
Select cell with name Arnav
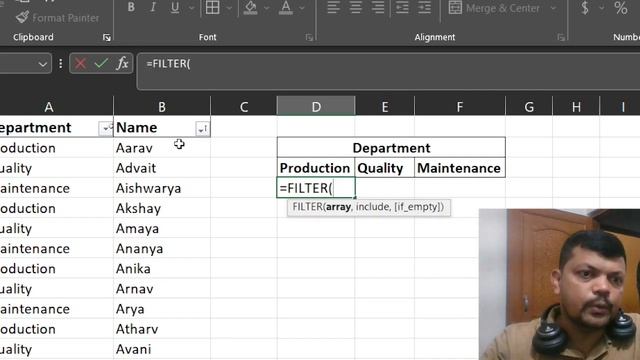162,289
